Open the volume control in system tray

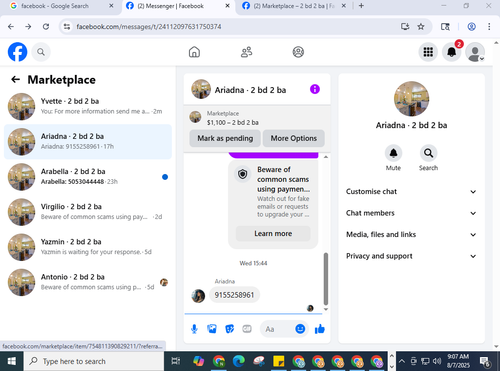pos(437,361)
